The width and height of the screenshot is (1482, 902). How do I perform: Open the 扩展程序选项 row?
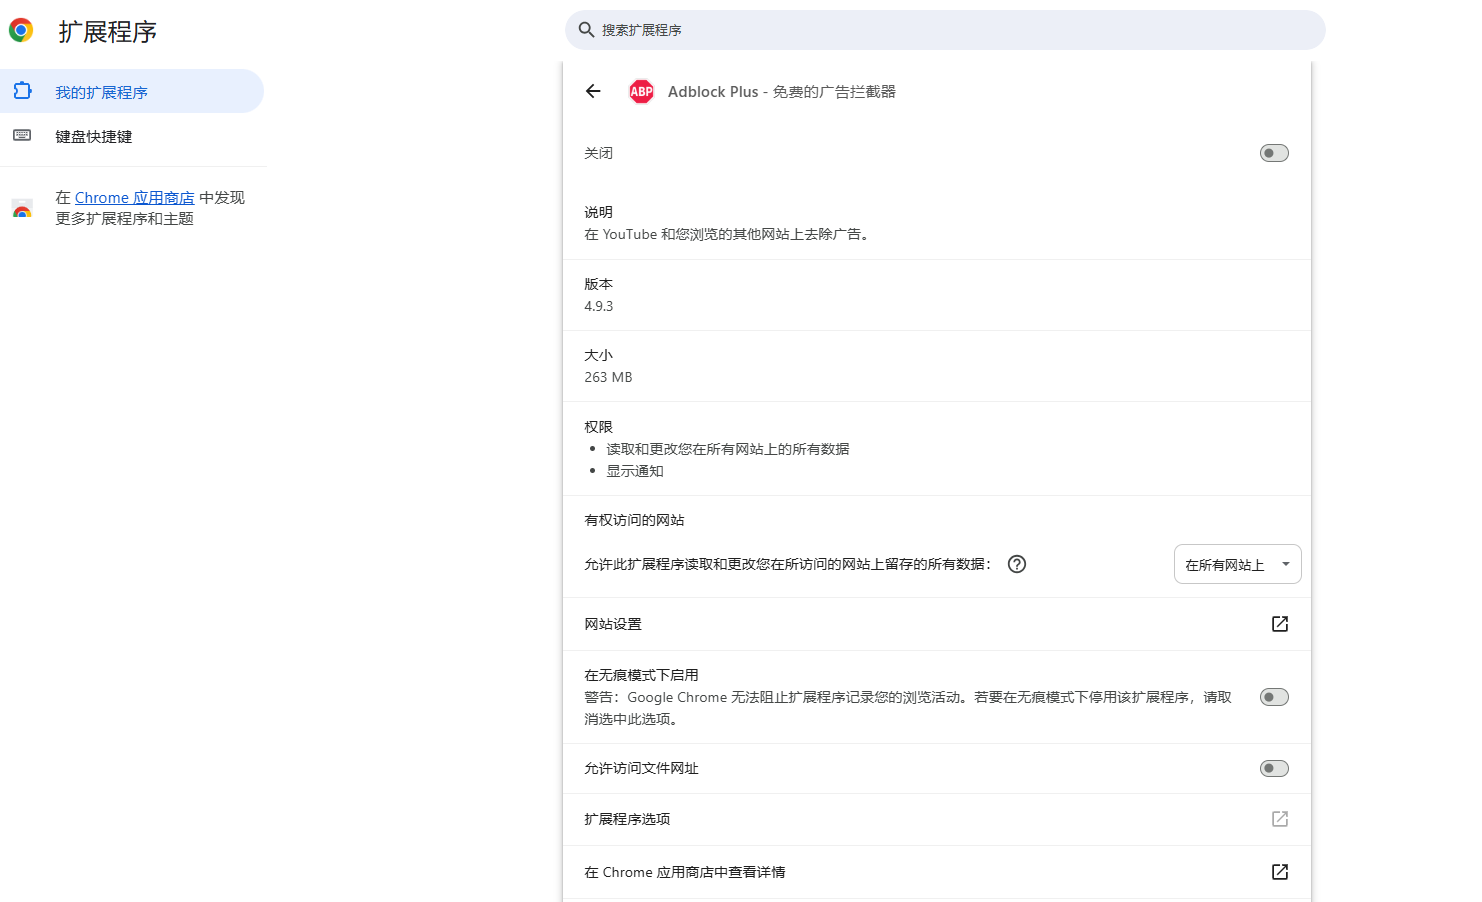point(937,819)
